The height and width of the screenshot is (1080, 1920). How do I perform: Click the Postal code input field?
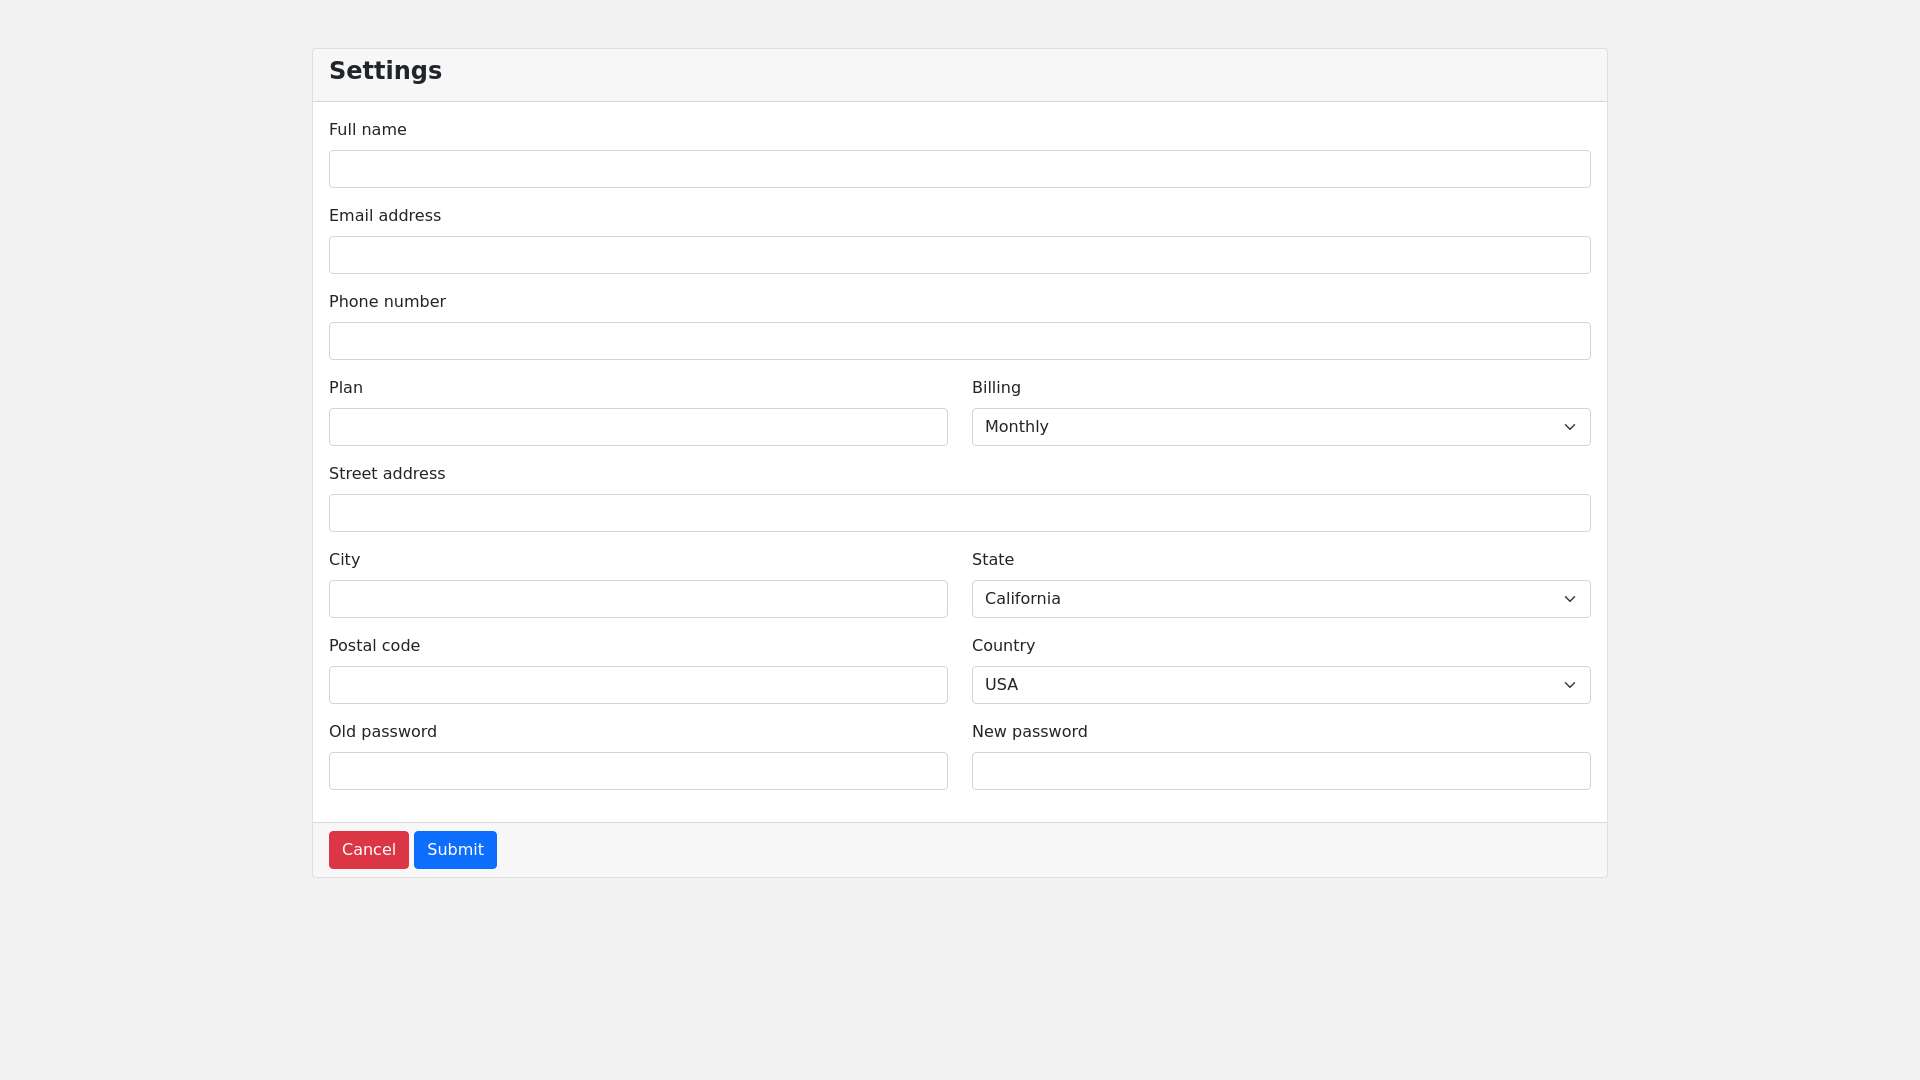[638, 684]
